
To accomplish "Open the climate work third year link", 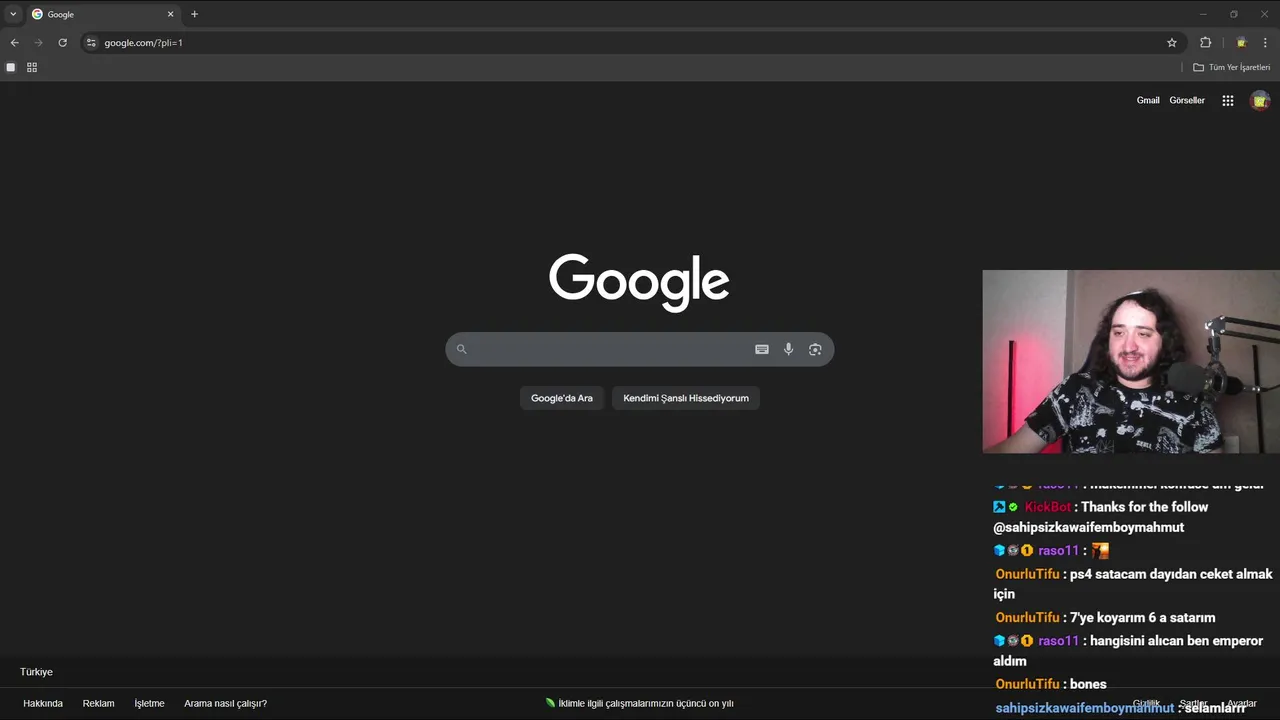I will coord(639,703).
